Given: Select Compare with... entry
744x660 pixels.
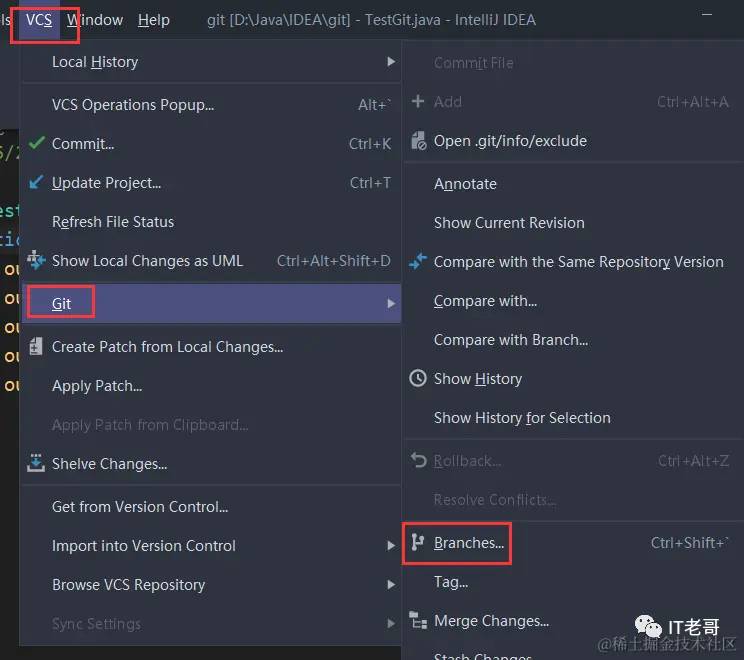Looking at the screenshot, I should pos(573,301).
